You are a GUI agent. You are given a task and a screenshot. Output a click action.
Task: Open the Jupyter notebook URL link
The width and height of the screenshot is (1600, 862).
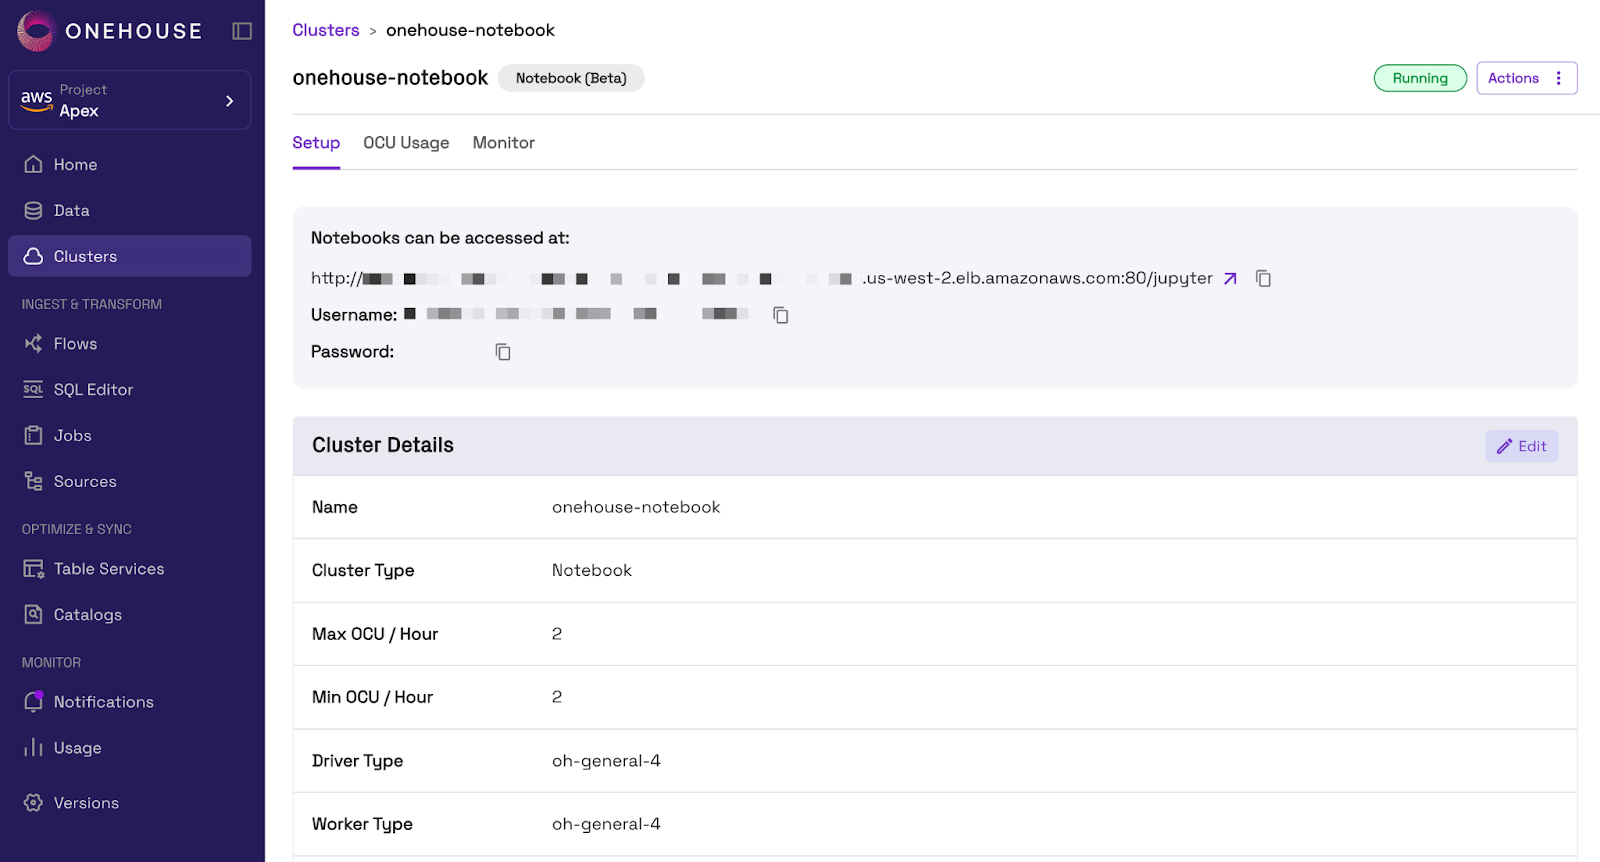761,278
